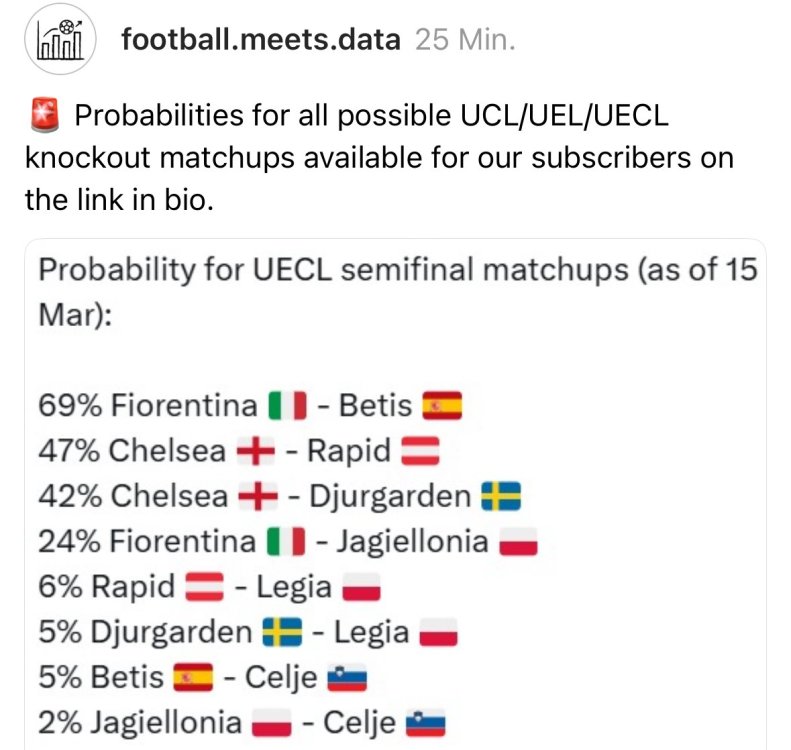Image resolution: width=791 pixels, height=750 pixels.
Task: Click England flag in 47% Chelsea row
Action: coord(256,452)
